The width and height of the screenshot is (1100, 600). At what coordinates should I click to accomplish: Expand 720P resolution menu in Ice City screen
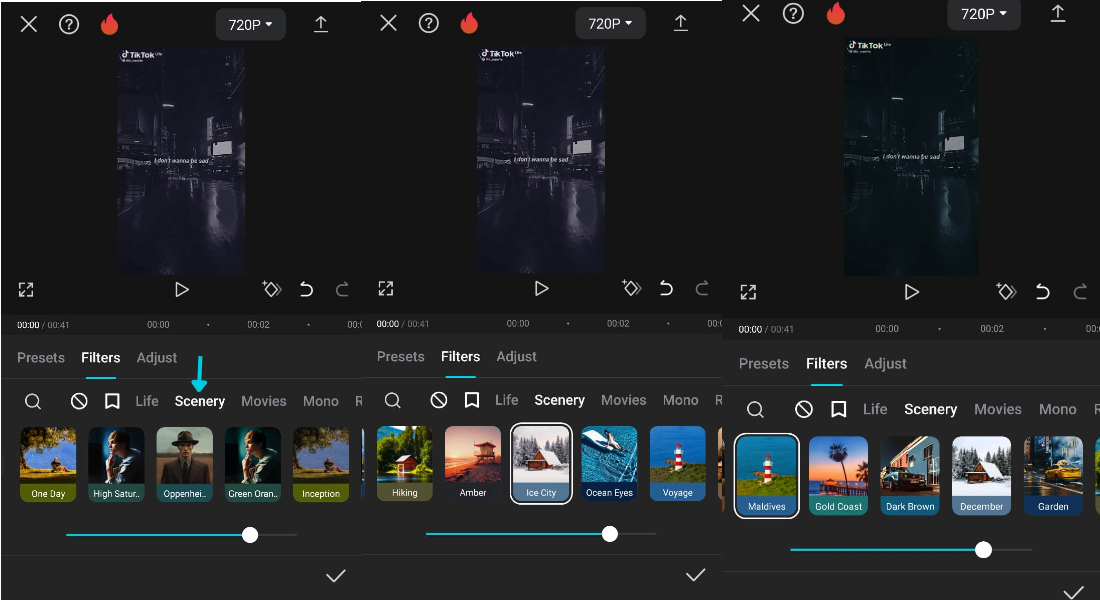610,23
